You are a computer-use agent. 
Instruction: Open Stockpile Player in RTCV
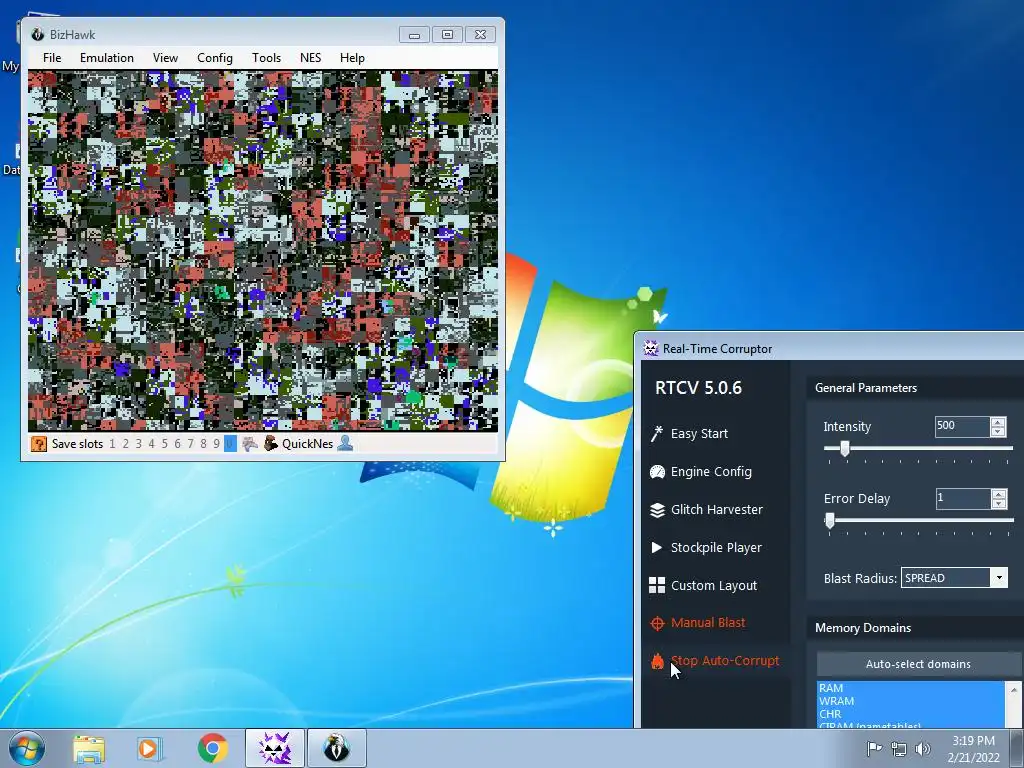(716, 547)
